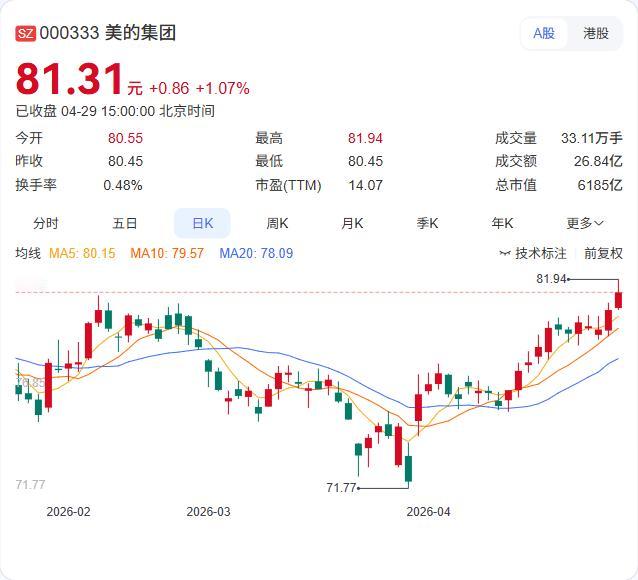Click 最高 value 81.94 in stats
The height and width of the screenshot is (580, 638).
click(x=365, y=138)
